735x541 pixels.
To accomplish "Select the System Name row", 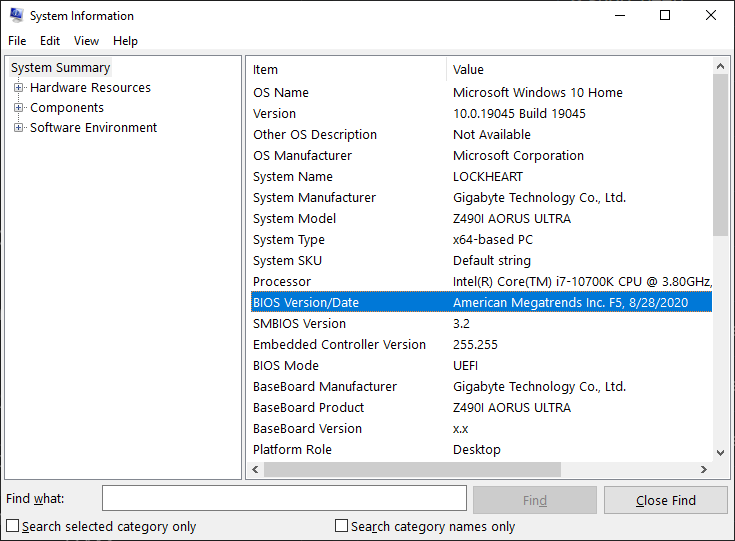I will (481, 177).
